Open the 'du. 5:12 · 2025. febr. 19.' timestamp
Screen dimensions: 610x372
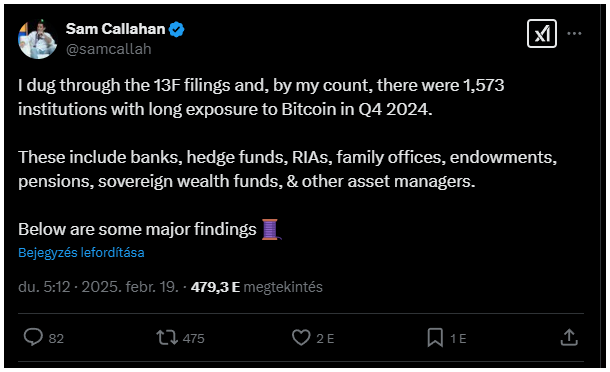click(98, 287)
